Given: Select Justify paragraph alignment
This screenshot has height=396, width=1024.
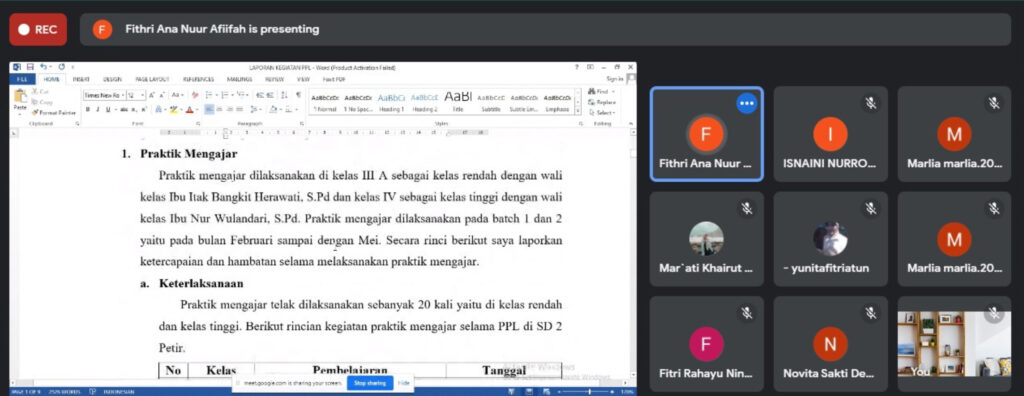Looking at the screenshot, I should click(240, 109).
